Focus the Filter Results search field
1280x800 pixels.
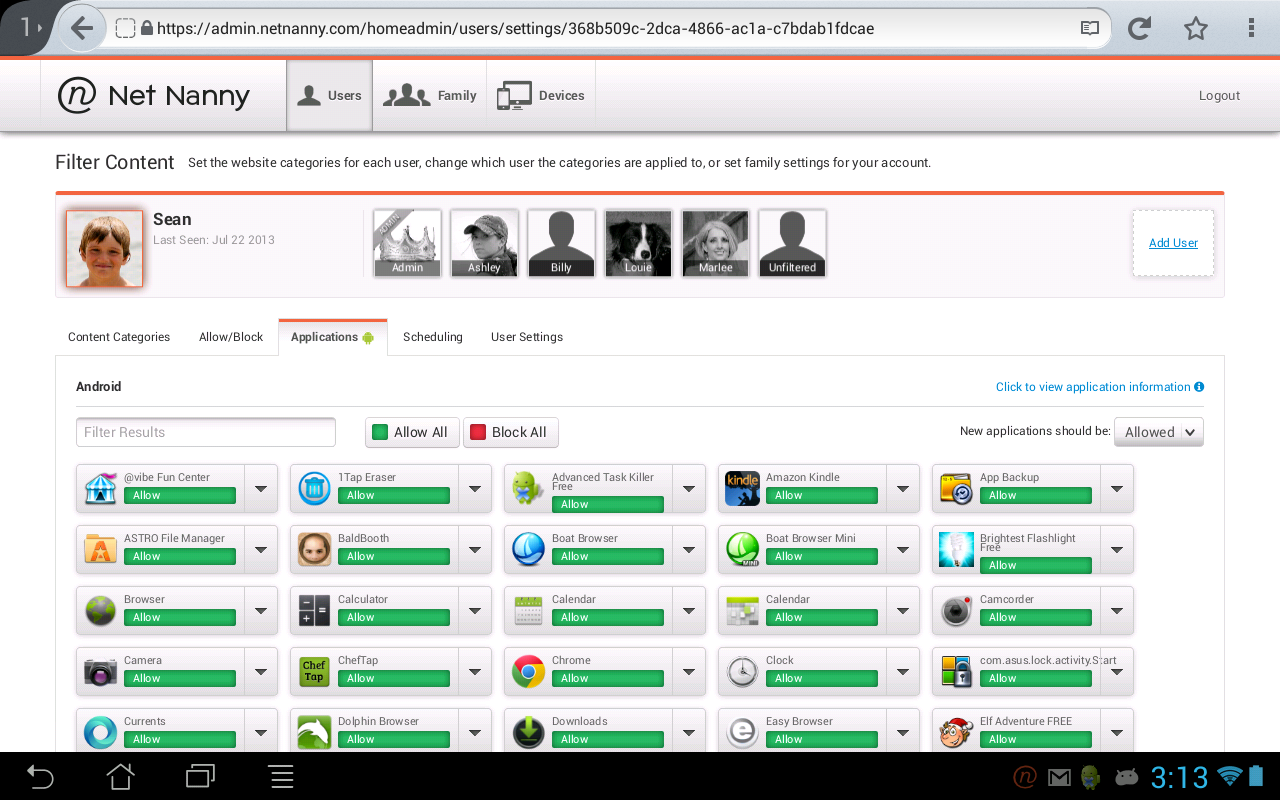(x=206, y=432)
